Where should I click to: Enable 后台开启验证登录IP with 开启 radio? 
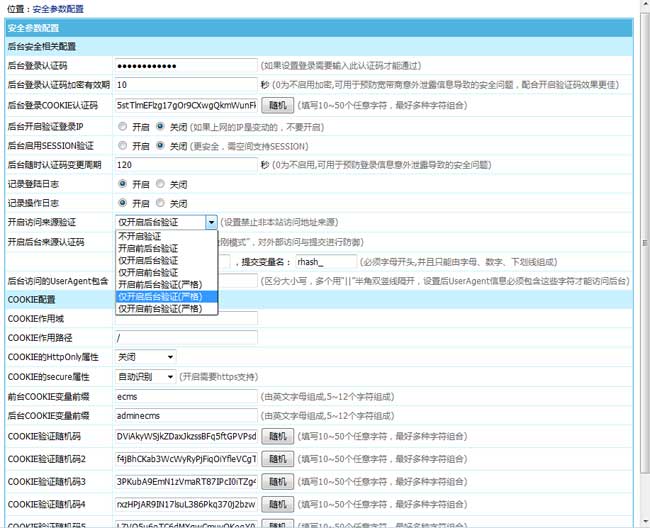click(x=122, y=127)
